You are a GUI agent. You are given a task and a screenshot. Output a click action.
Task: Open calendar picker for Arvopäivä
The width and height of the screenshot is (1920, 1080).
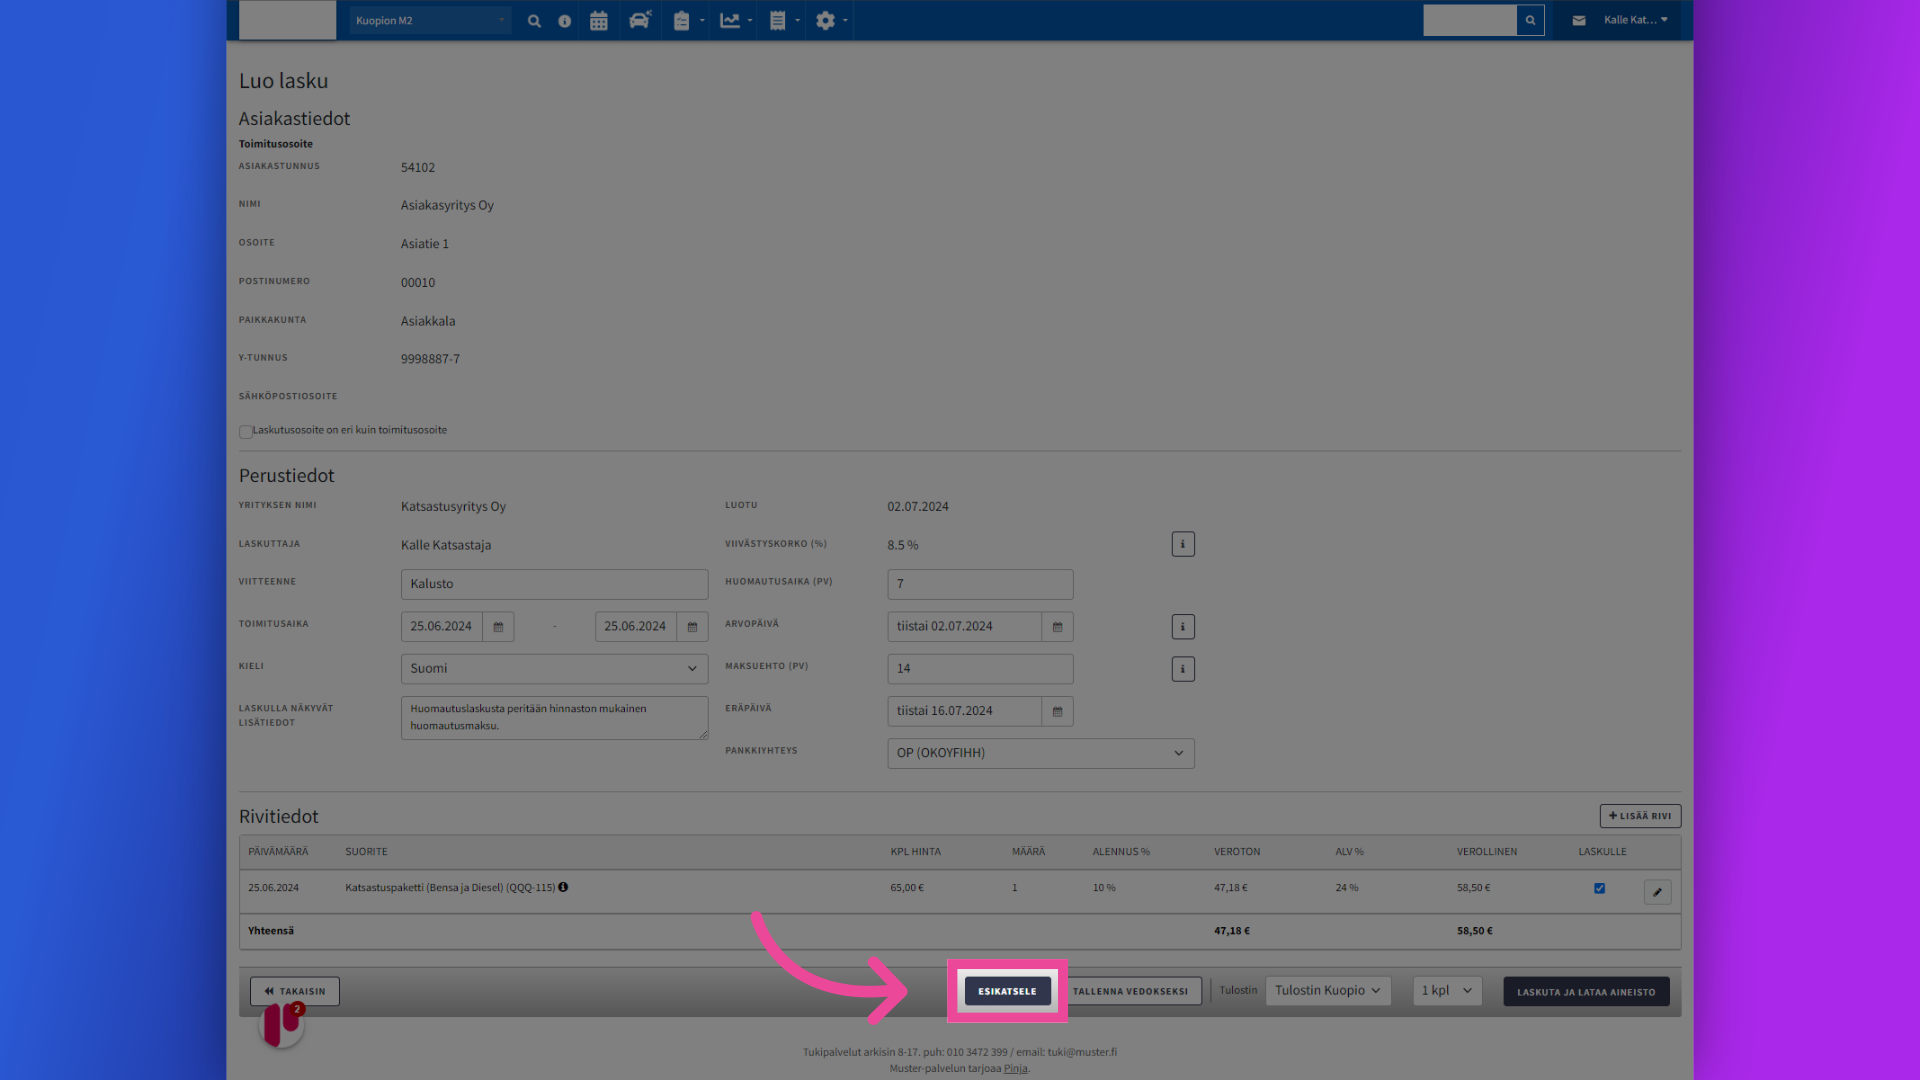click(1057, 627)
